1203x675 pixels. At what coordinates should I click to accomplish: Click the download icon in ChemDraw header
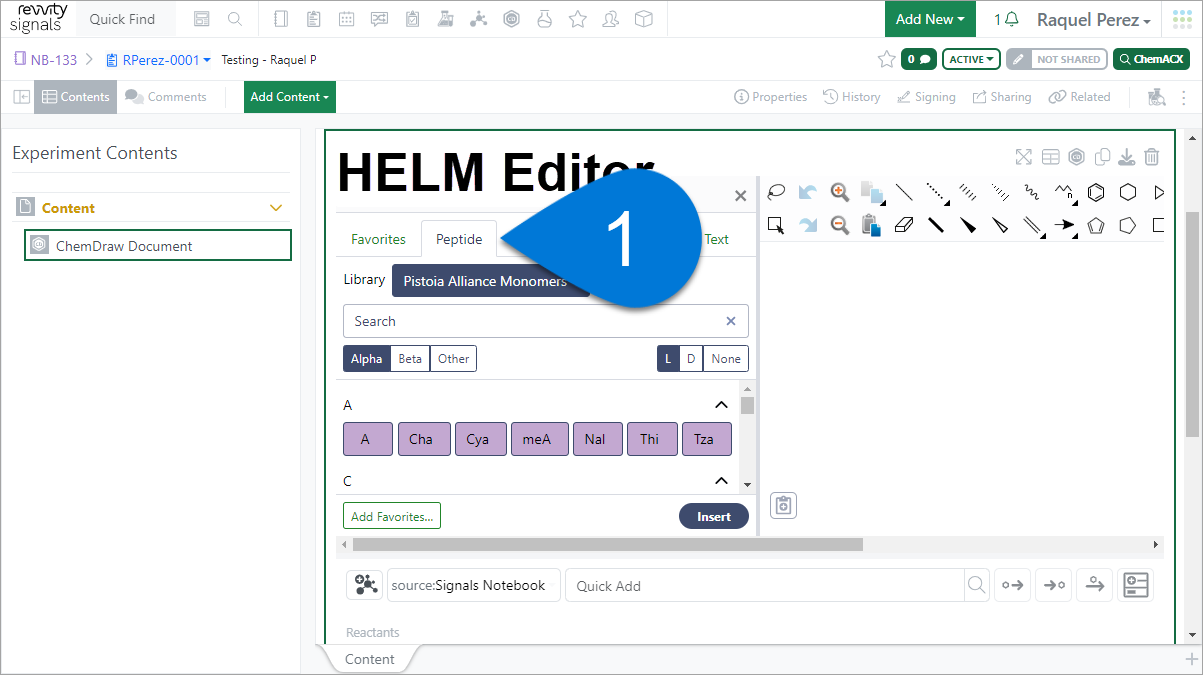coord(1126,157)
